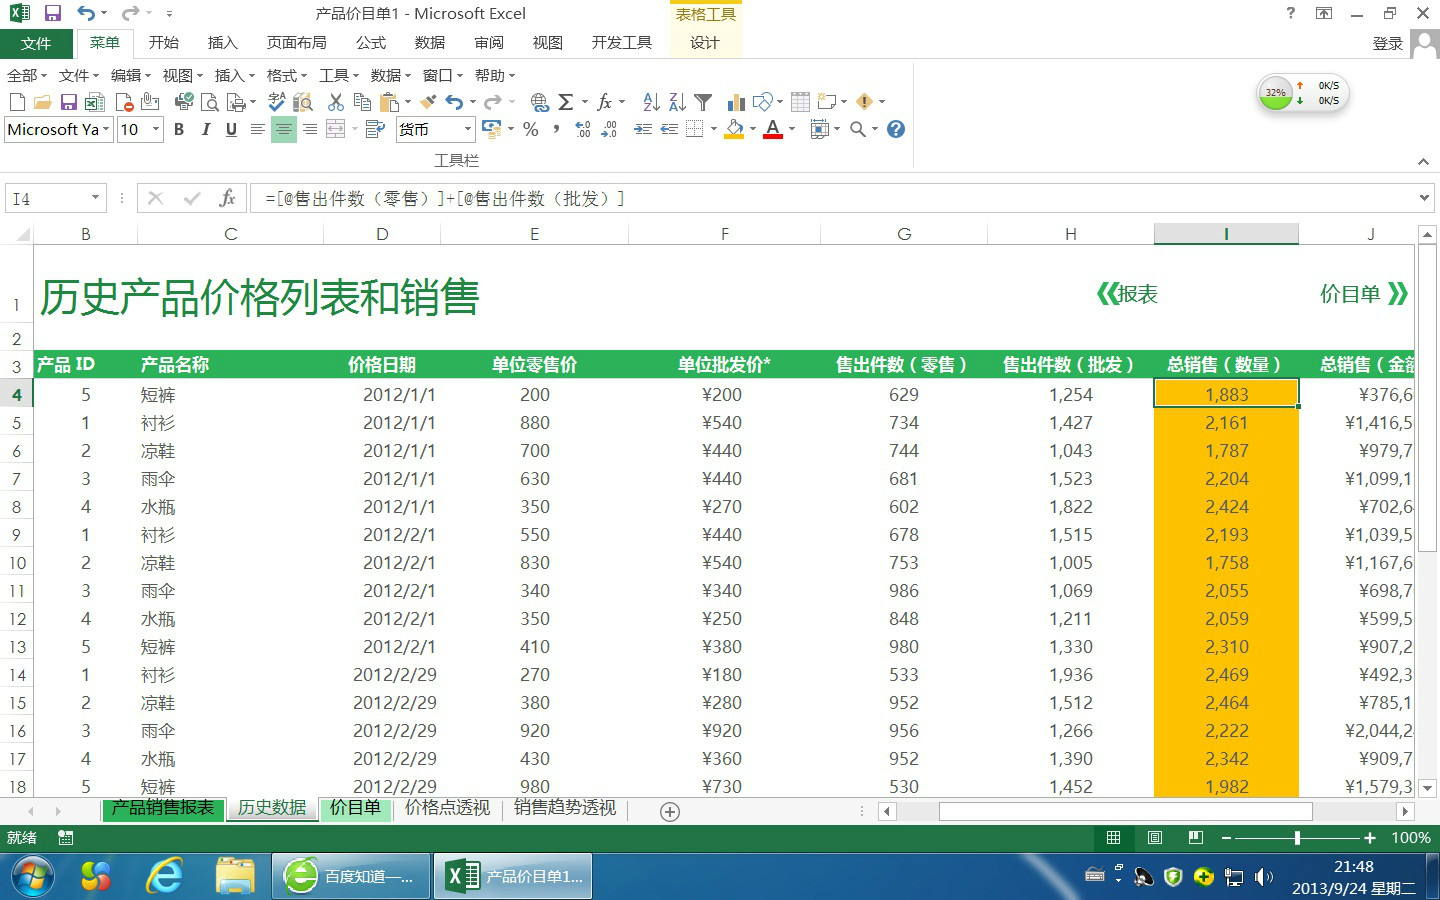
Task: Click the Cut scissors icon
Action: click(x=336, y=102)
